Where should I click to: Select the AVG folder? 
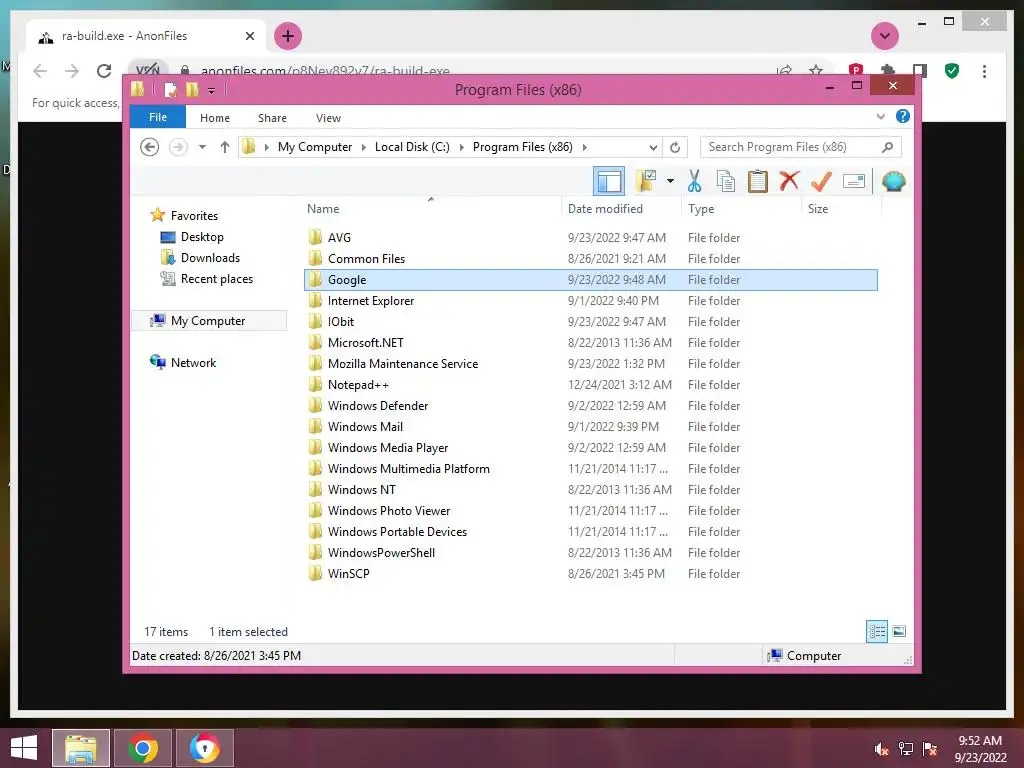[x=339, y=238]
